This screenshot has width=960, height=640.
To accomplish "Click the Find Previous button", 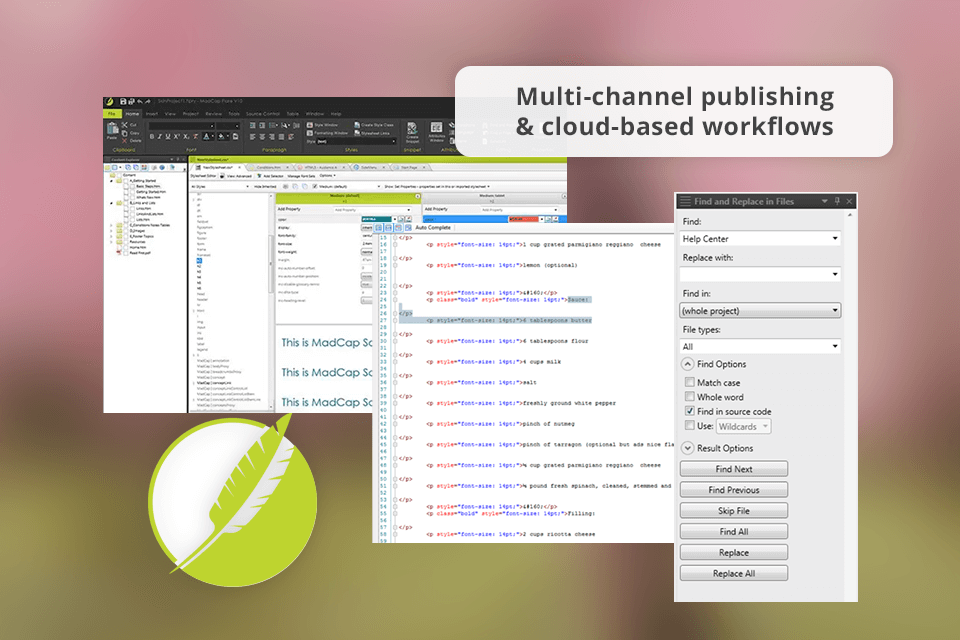I will (733, 490).
